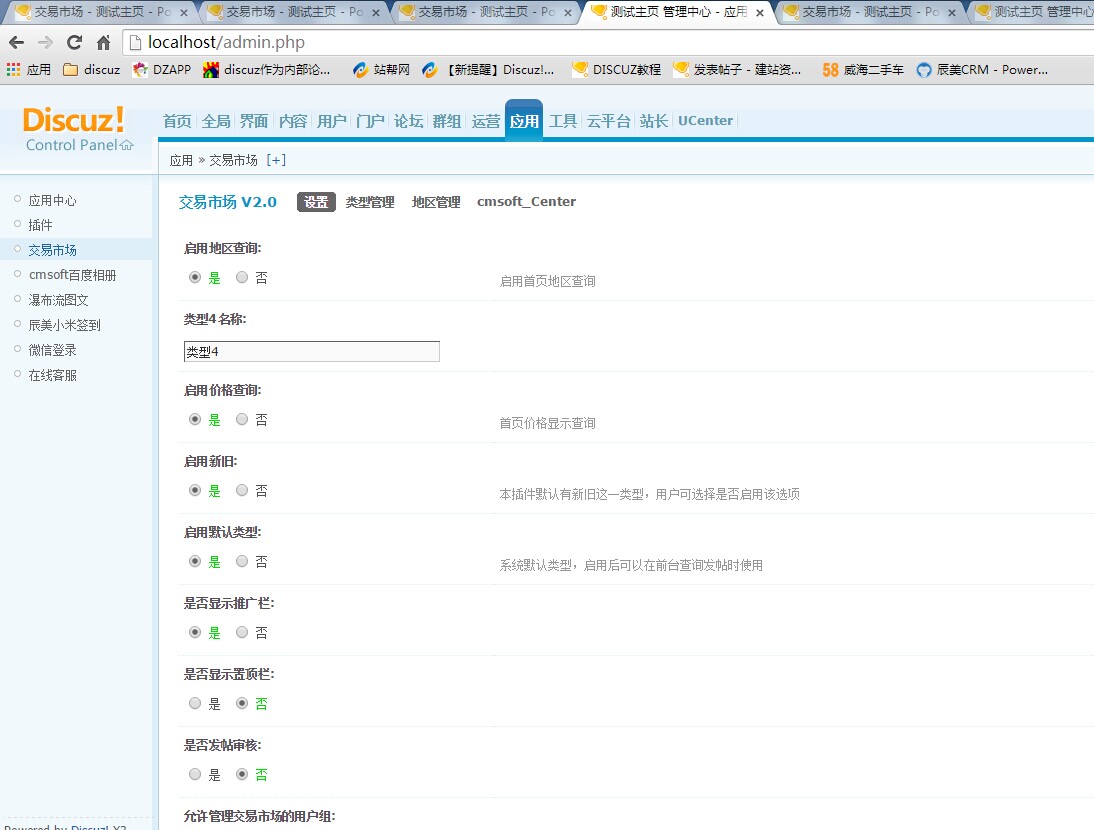The image size is (1094, 830).
Task: Open cmsoft_Center link
Action: pos(526,202)
